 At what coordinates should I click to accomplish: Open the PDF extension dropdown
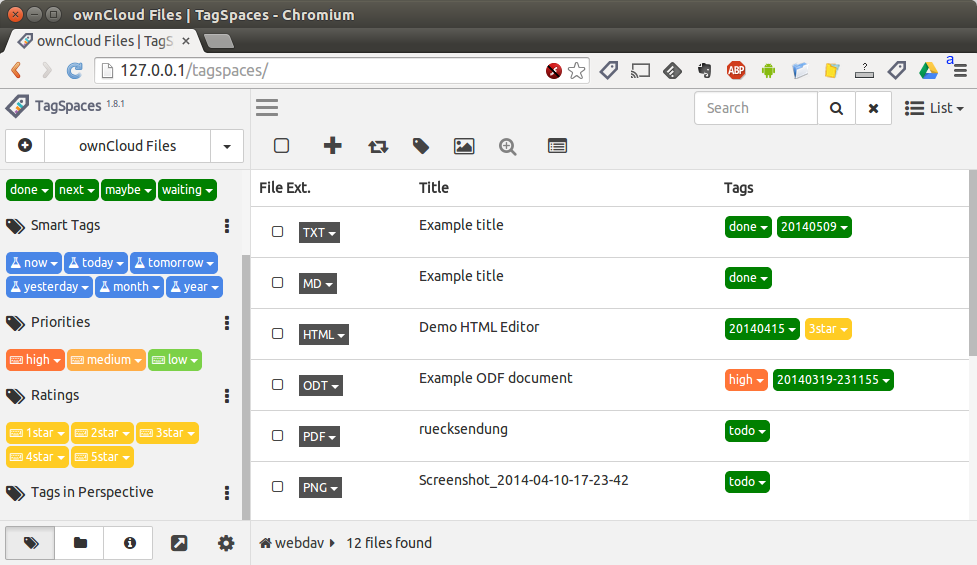pyautogui.click(x=319, y=437)
